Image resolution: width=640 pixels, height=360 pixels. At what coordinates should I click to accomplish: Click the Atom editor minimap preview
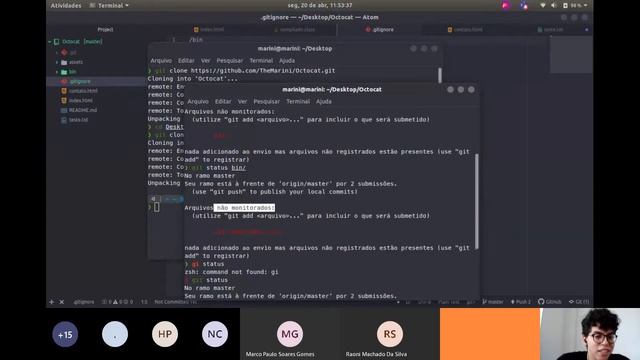tap(571, 54)
